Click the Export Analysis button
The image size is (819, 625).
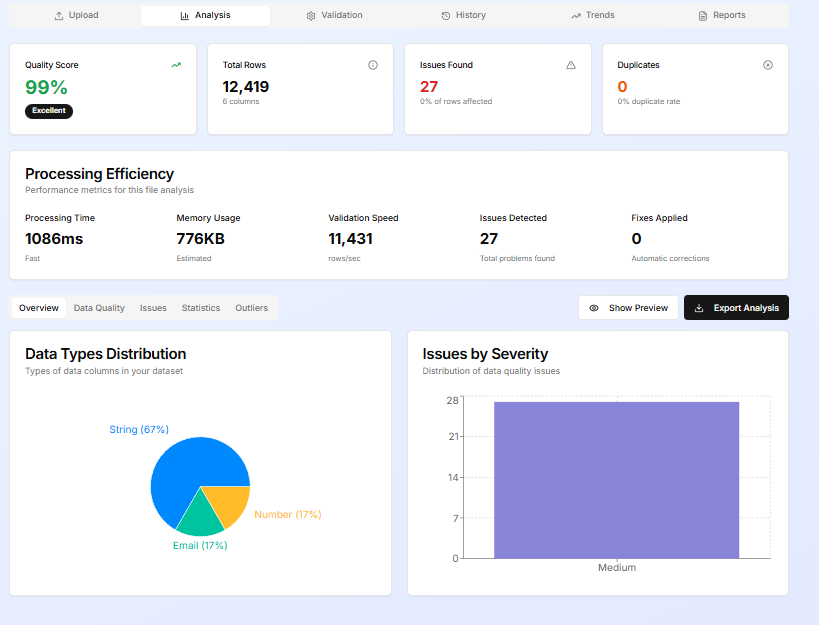736,308
